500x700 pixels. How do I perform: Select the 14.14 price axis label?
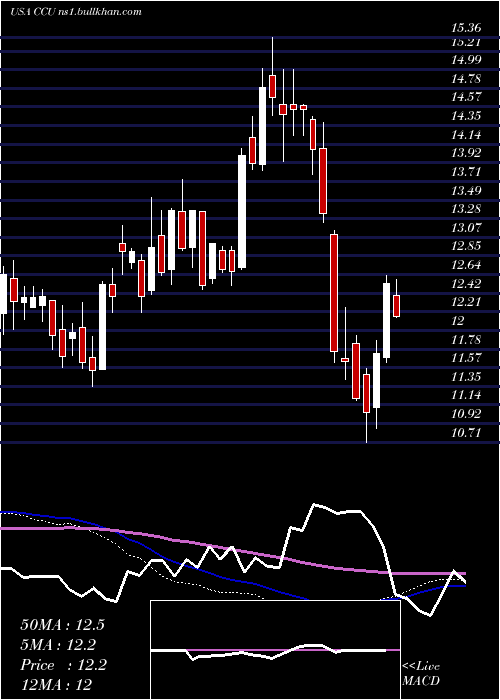[466, 135]
